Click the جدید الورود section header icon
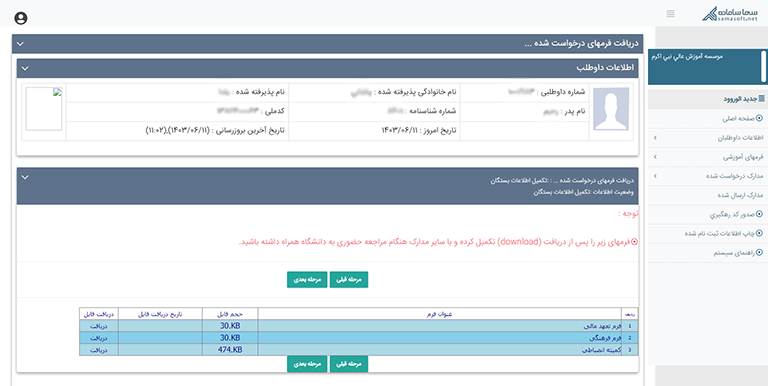 point(761,99)
